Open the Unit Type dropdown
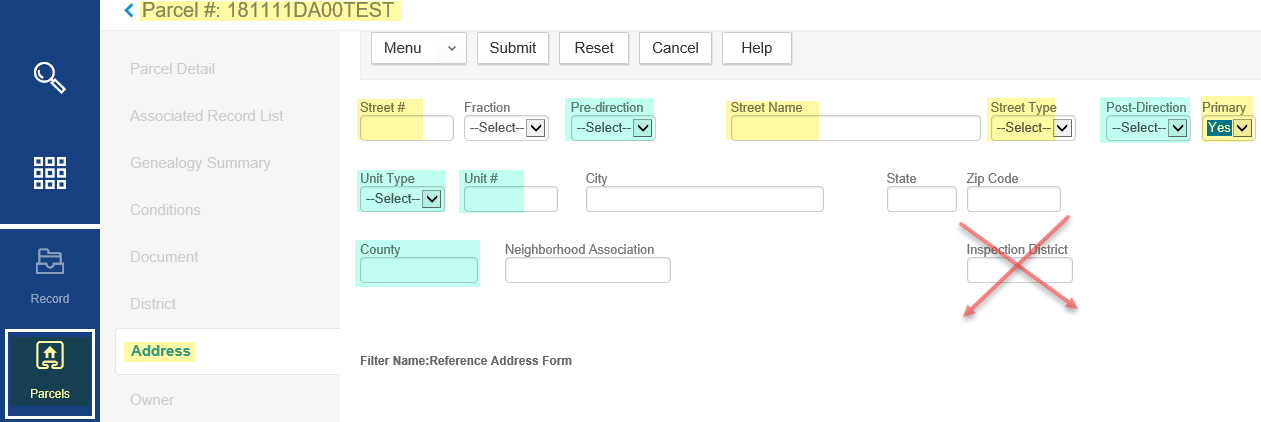This screenshot has height=422, width=1261. point(402,199)
